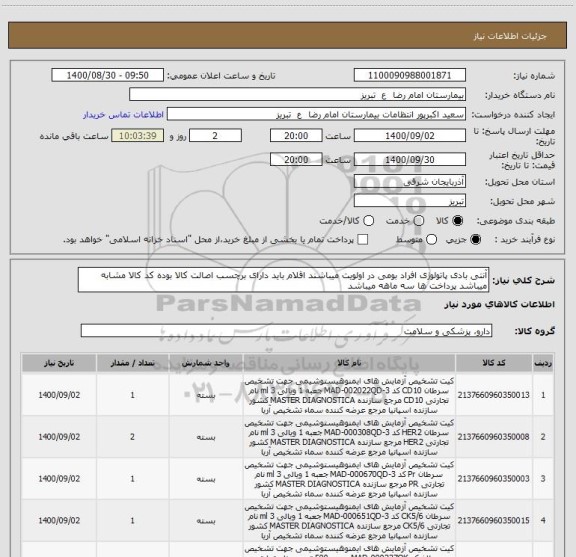The image size is (576, 557).
Task: Select the خدمت radio button
Action: pyautogui.click(x=419, y=221)
